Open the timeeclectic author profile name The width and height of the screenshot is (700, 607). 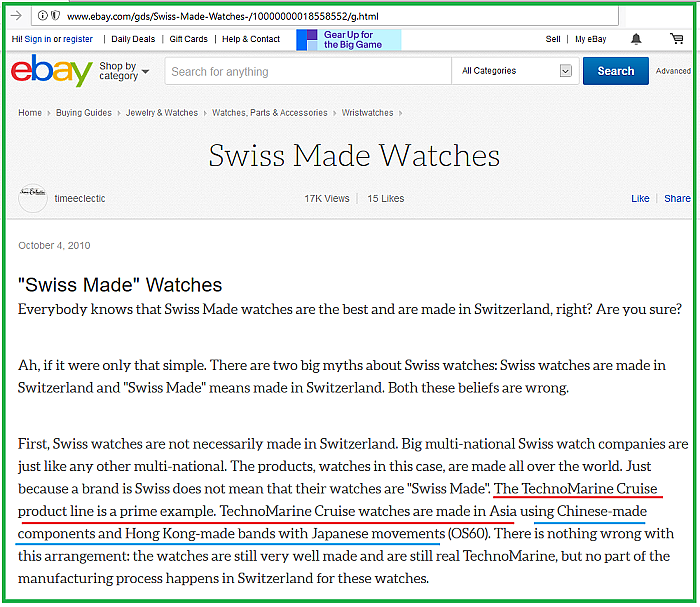click(80, 199)
